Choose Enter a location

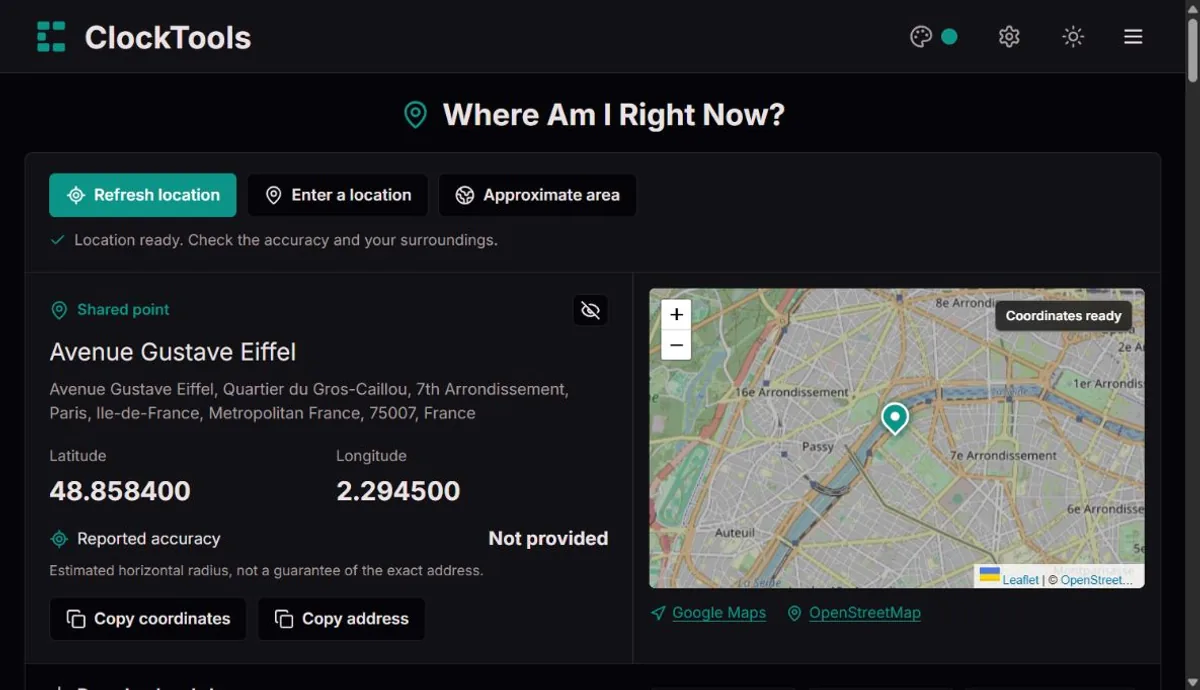[338, 195]
